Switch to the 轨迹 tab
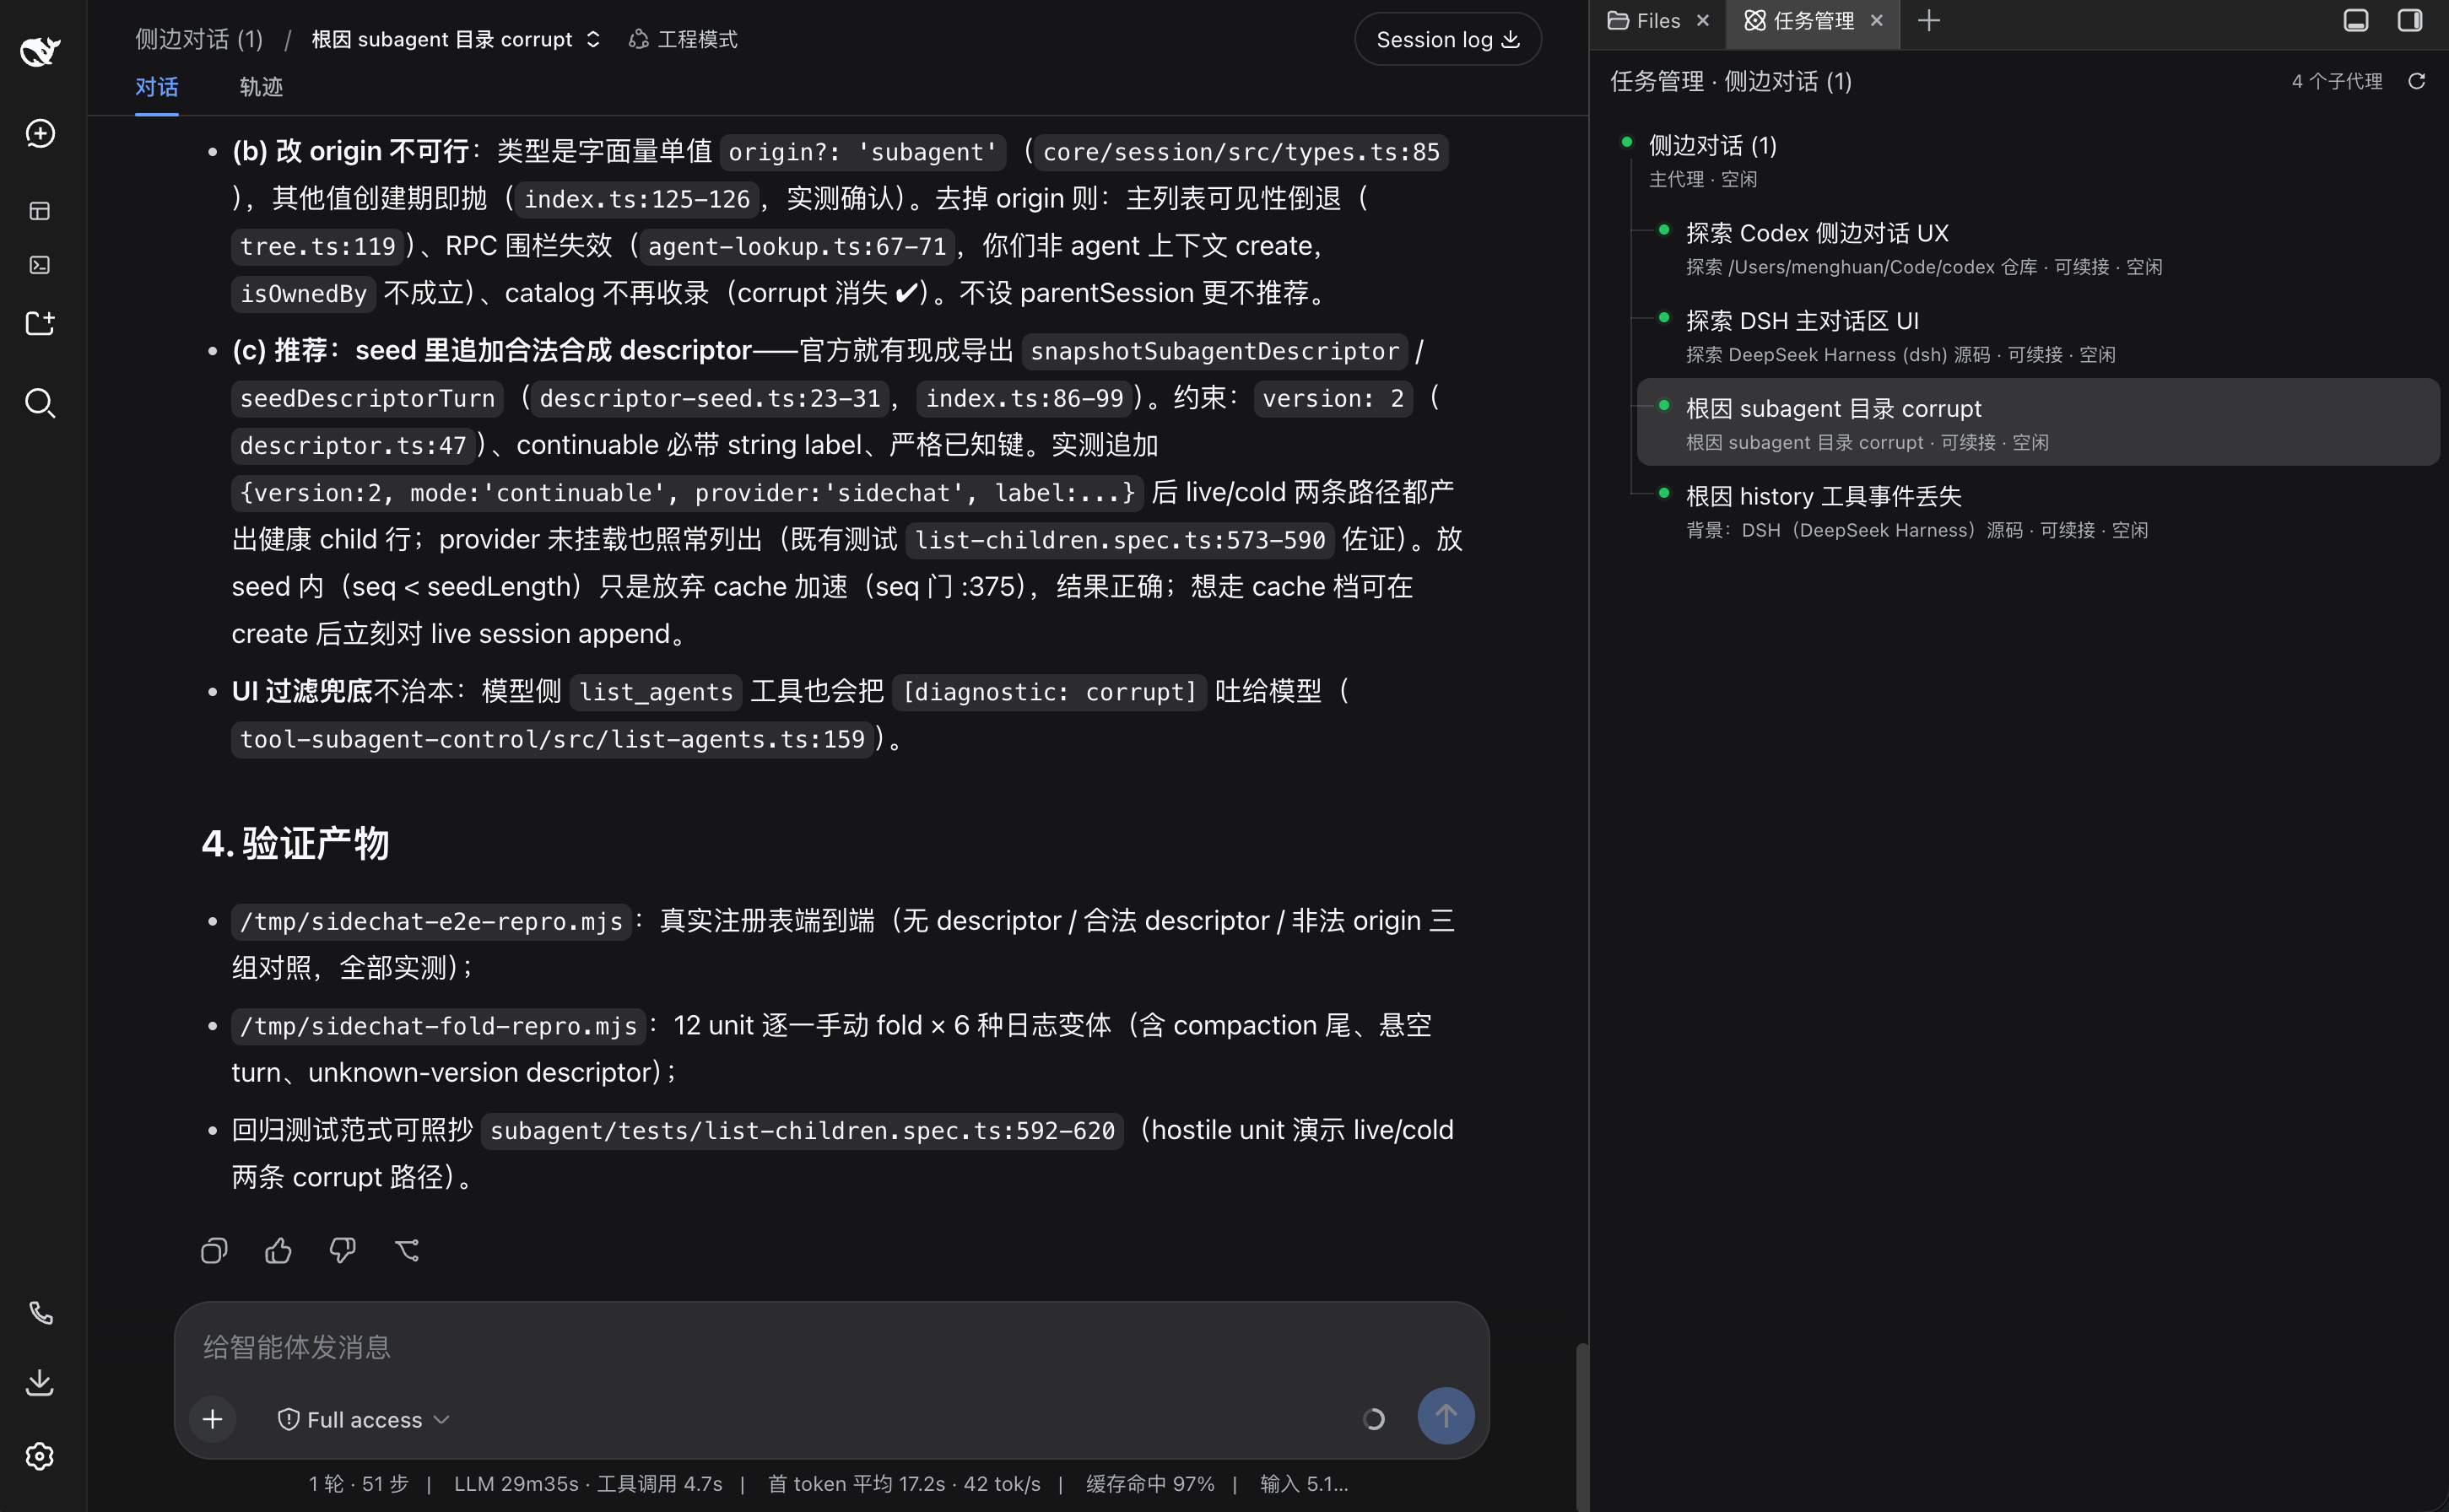This screenshot has height=1512, width=2449. point(261,87)
